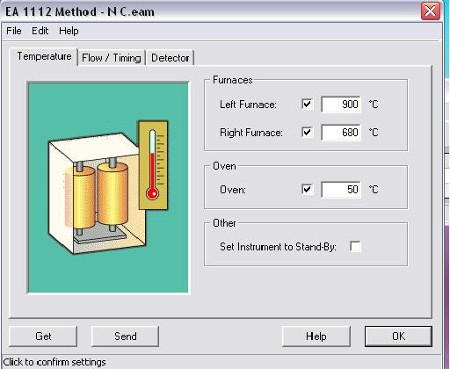Open the Edit menu
Image resolution: width=450 pixels, height=369 pixels.
(x=40, y=31)
